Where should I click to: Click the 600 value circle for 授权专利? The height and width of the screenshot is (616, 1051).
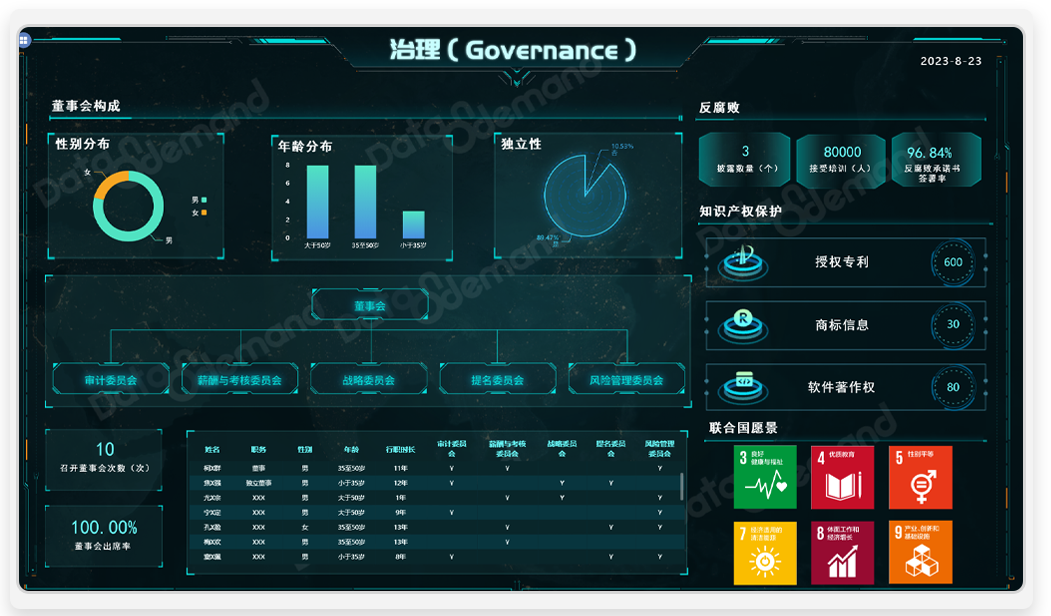click(953, 263)
